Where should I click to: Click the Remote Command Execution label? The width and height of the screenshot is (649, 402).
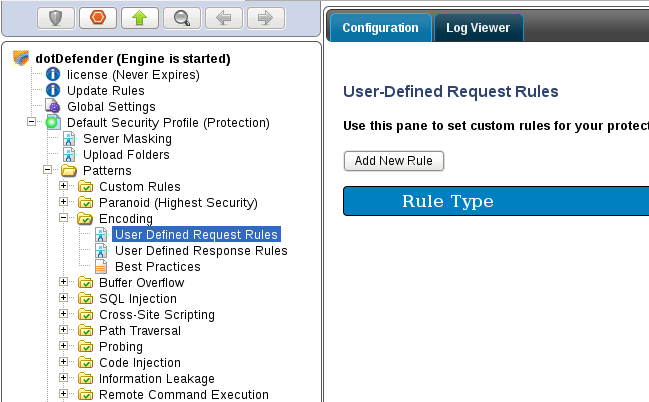(184, 395)
